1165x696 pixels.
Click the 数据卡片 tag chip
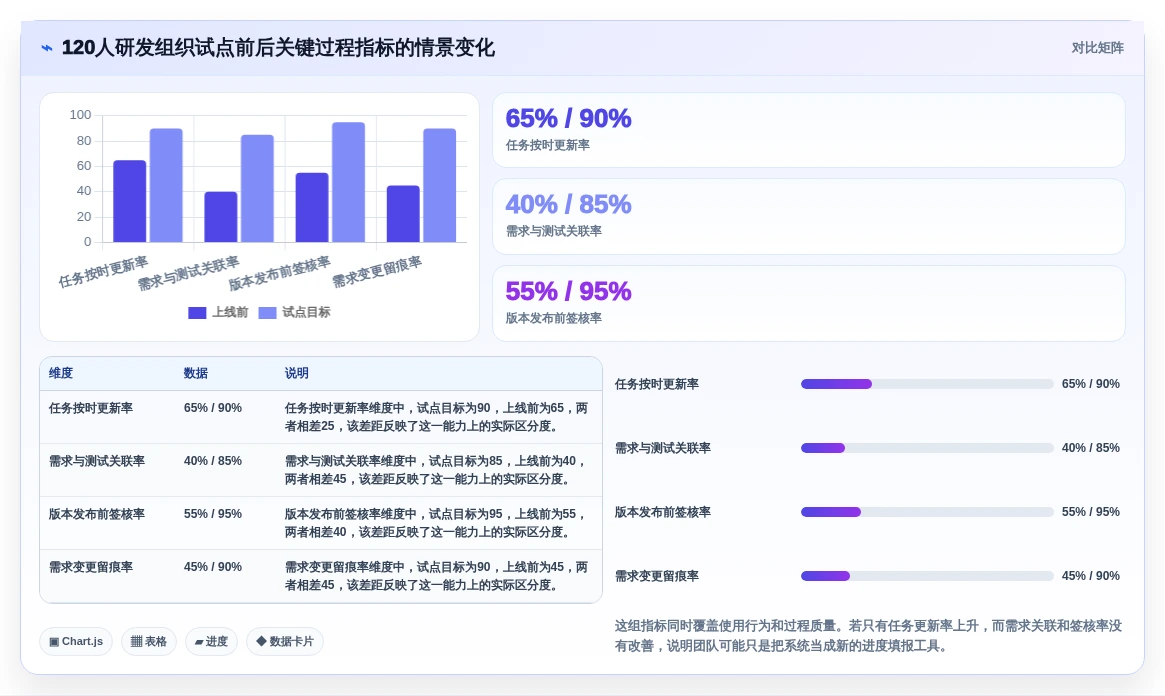click(x=285, y=641)
